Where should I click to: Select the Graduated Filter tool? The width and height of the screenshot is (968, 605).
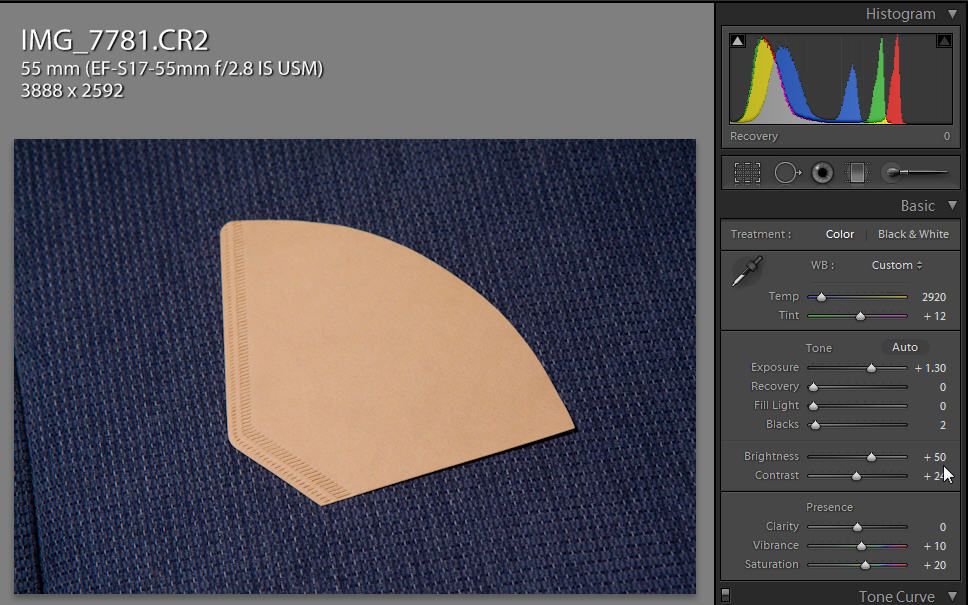(856, 173)
